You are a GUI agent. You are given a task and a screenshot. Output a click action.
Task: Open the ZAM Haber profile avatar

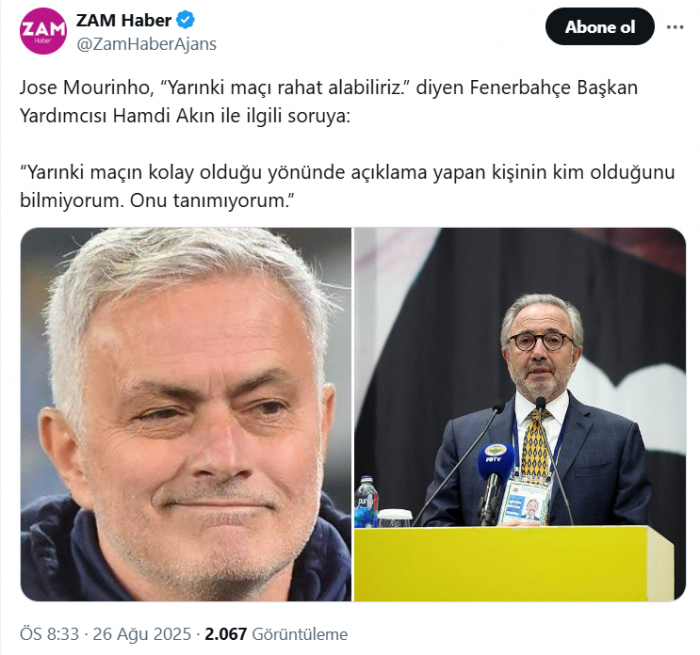click(x=43, y=31)
